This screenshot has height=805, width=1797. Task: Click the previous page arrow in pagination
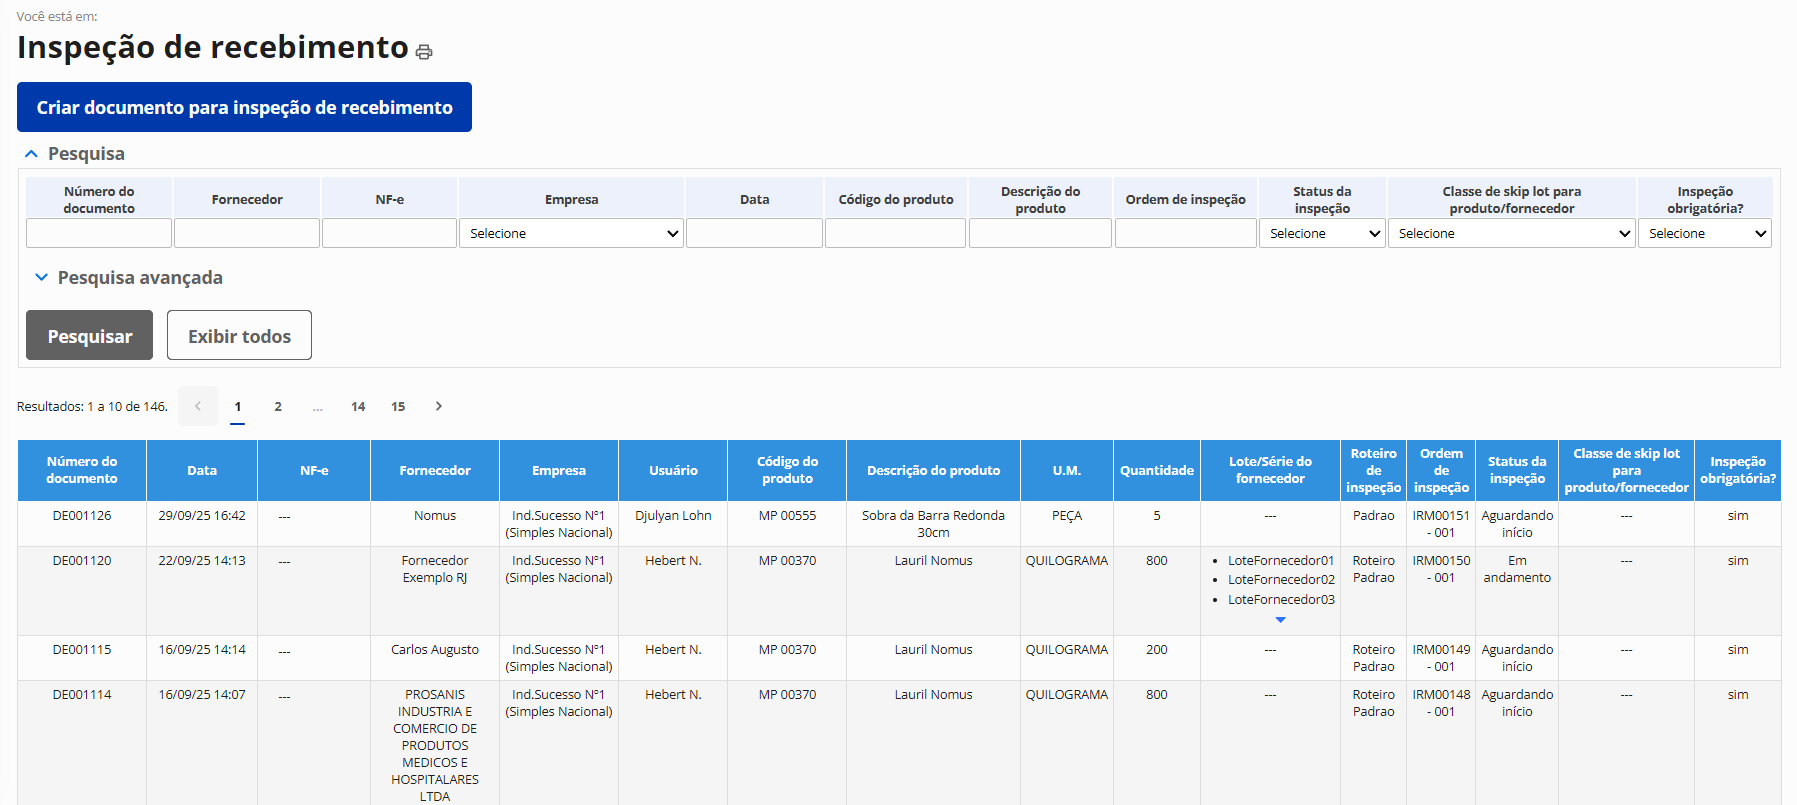click(x=198, y=406)
